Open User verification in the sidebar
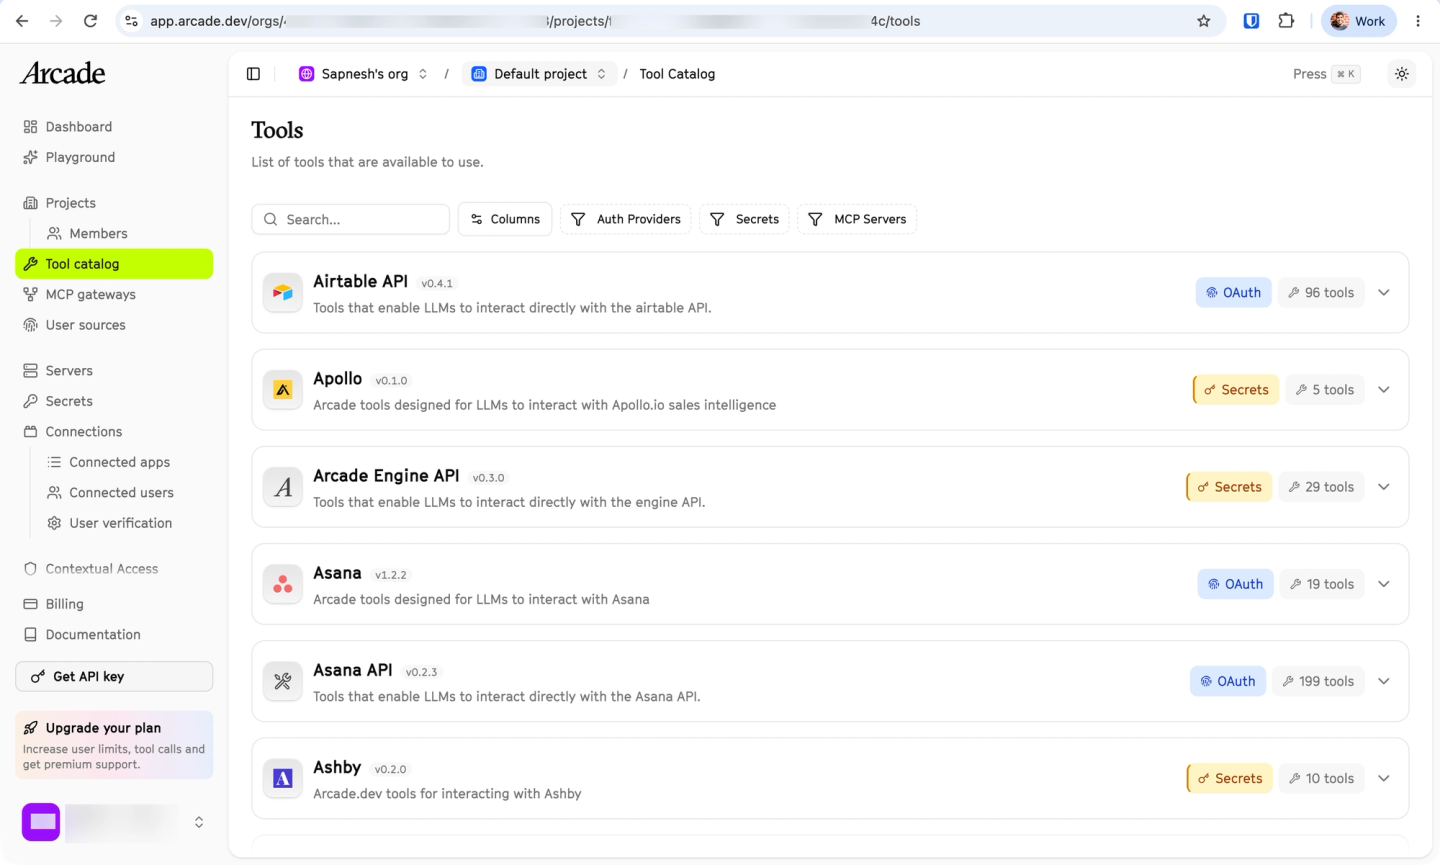Image resolution: width=1440 pixels, height=865 pixels. (x=126, y=523)
